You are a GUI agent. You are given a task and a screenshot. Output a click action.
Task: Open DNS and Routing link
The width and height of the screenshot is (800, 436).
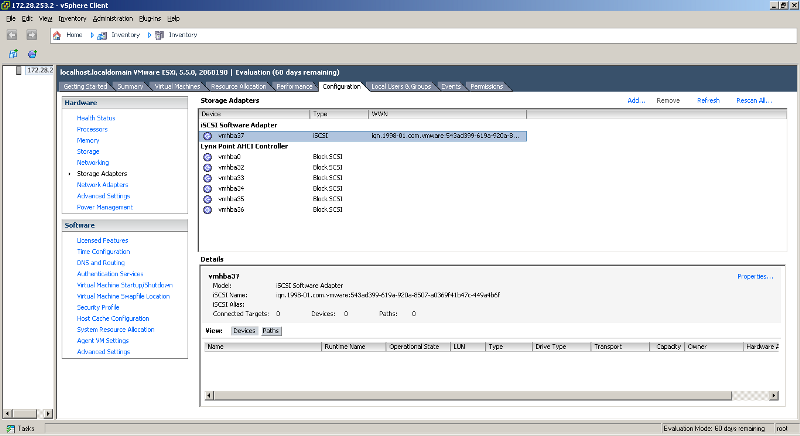(101, 263)
